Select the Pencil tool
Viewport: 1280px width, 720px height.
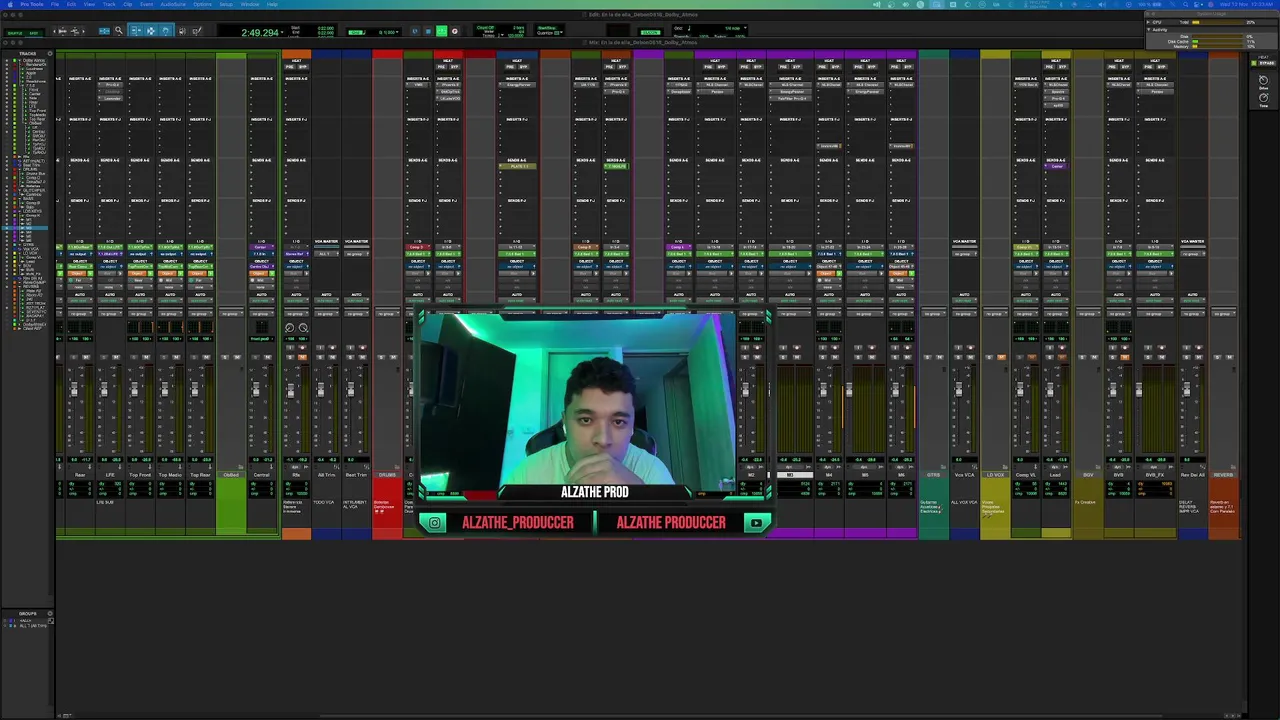pos(196,31)
